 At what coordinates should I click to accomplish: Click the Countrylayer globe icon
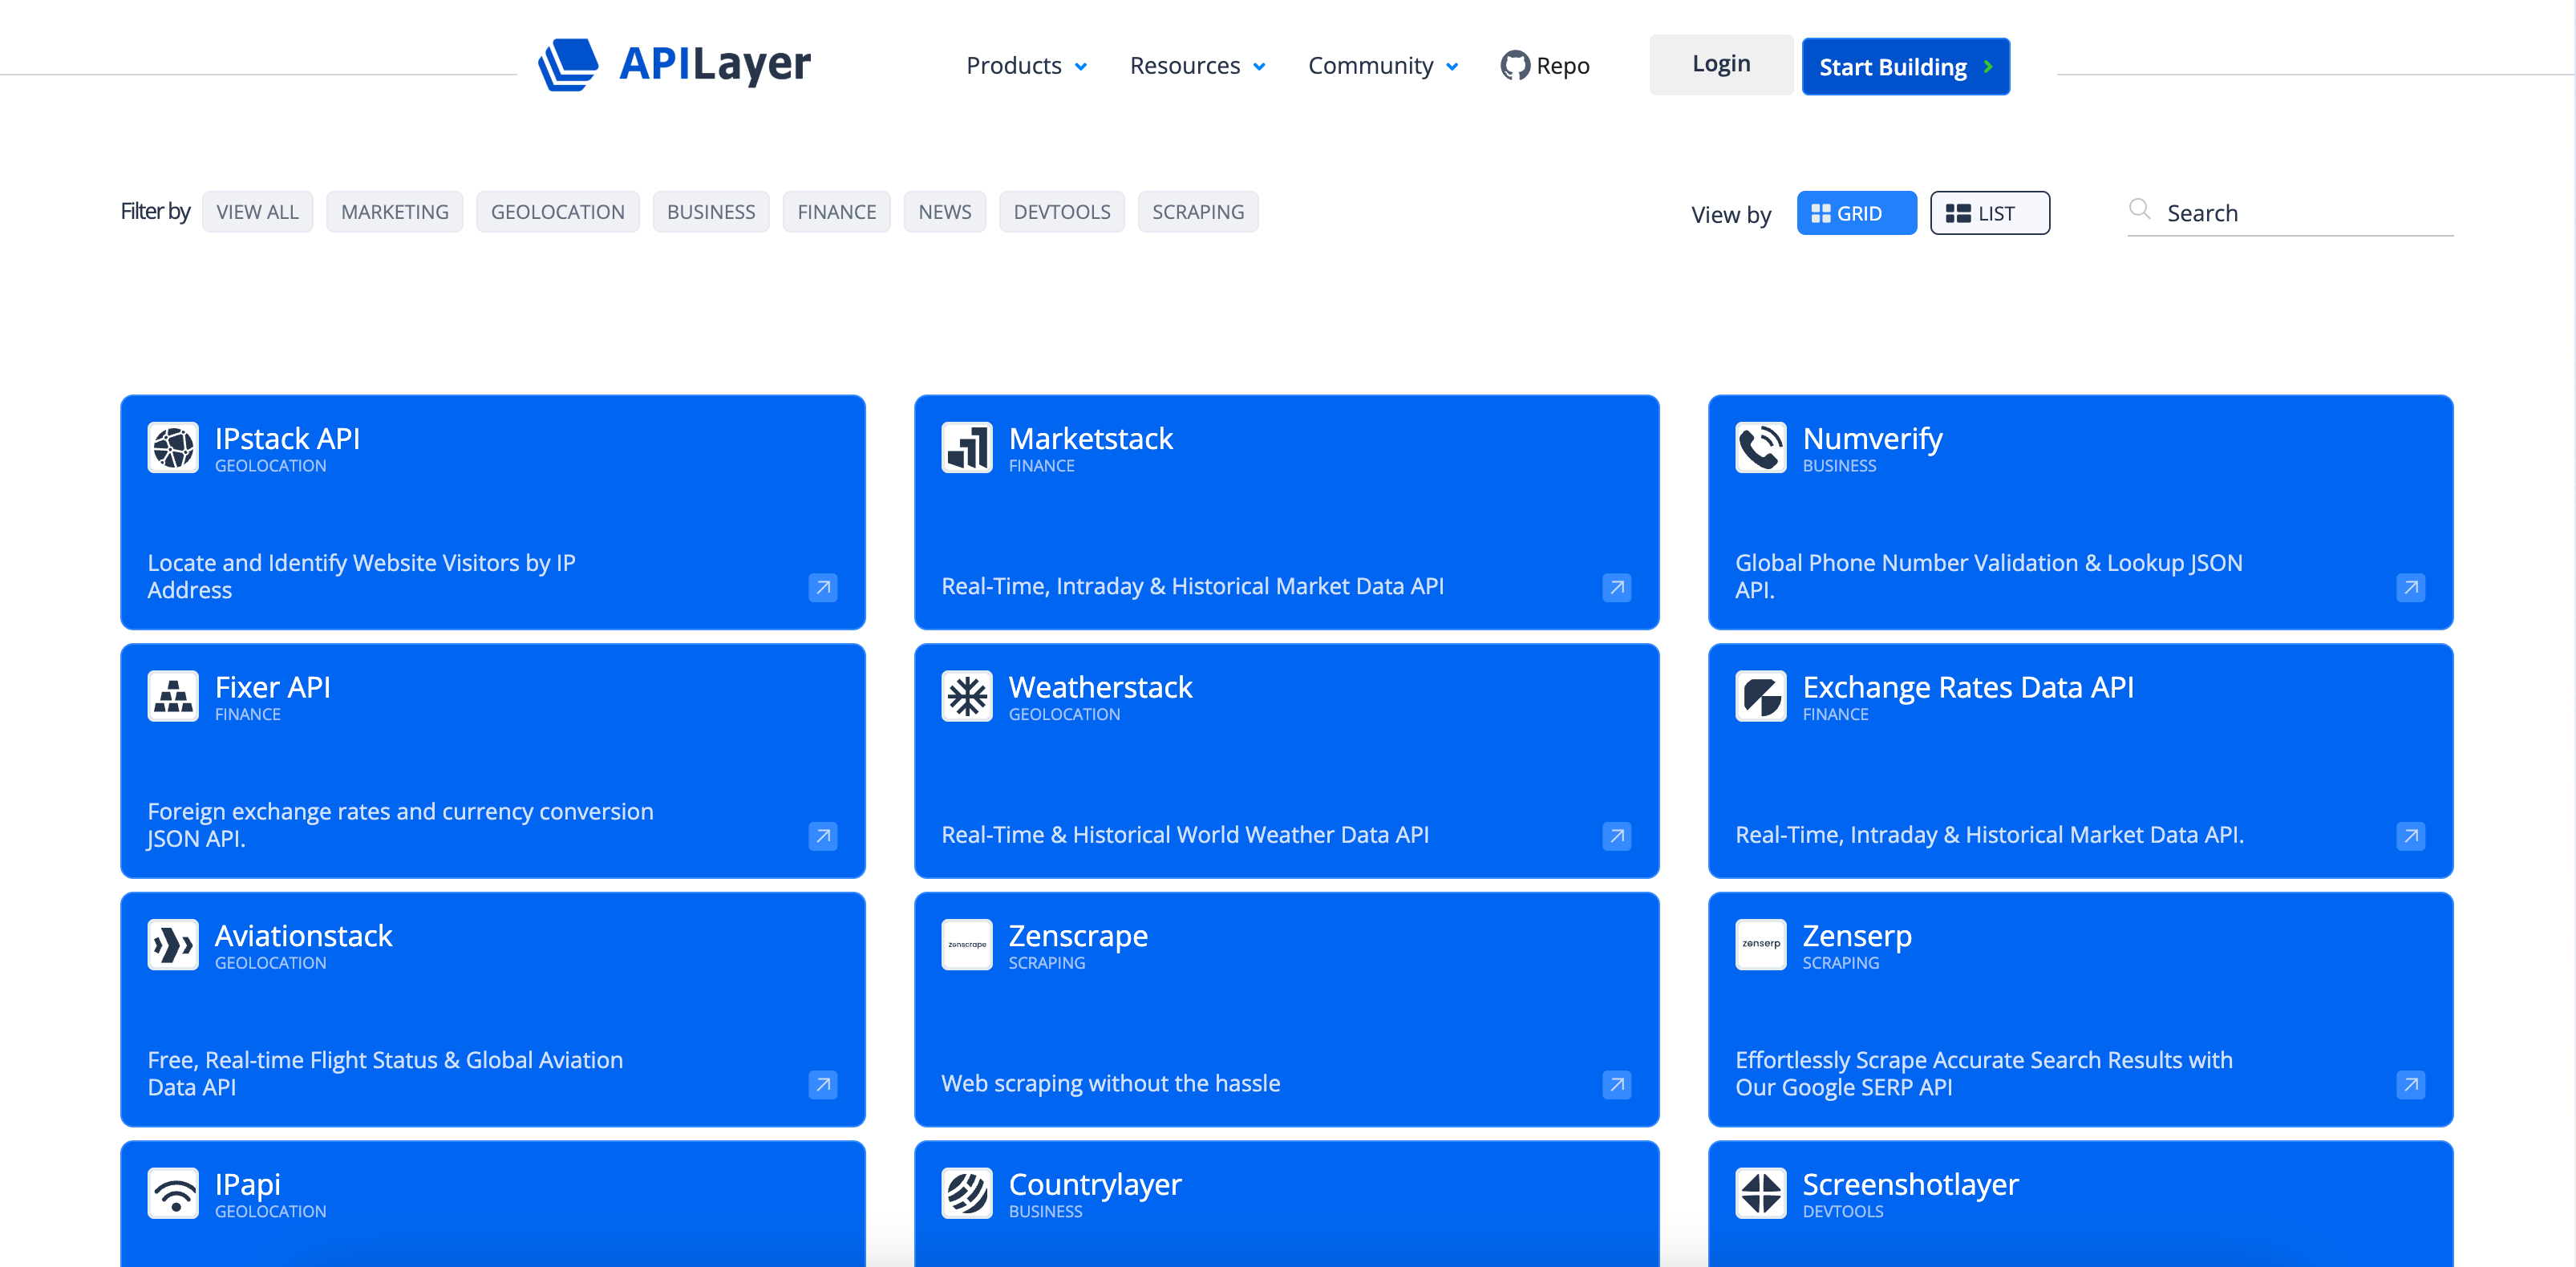(x=967, y=1193)
